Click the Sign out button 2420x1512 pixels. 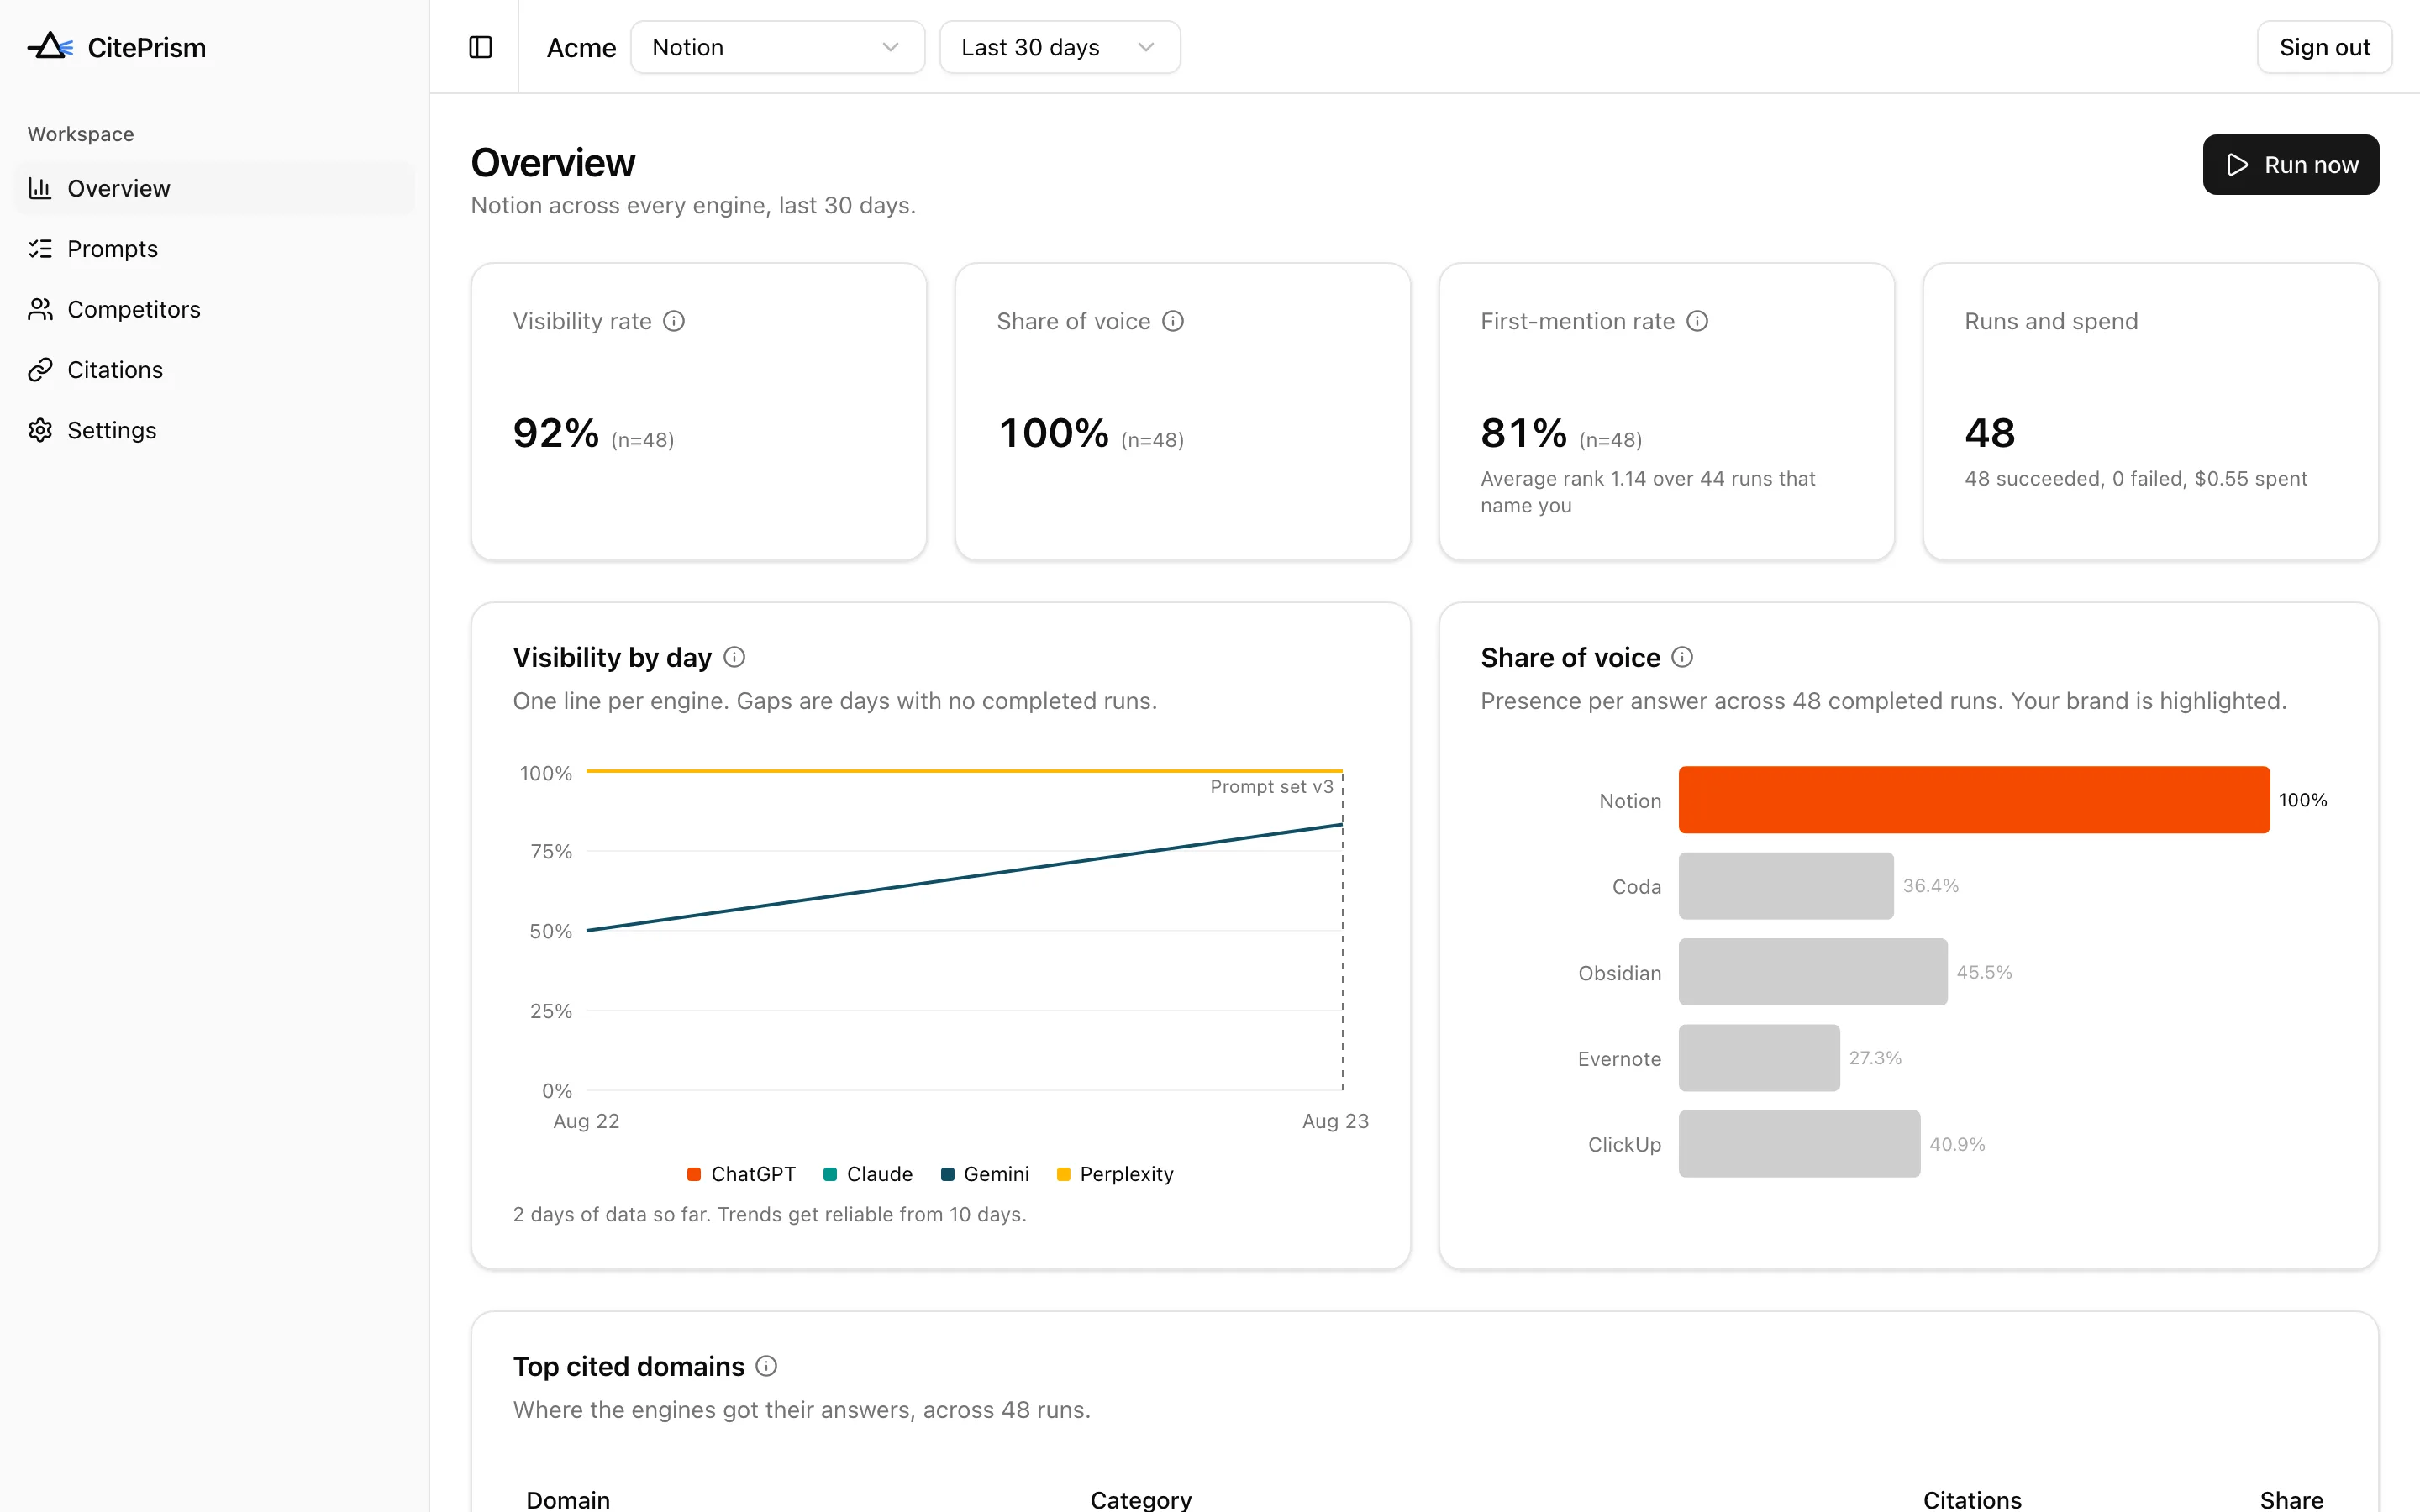tap(2324, 47)
